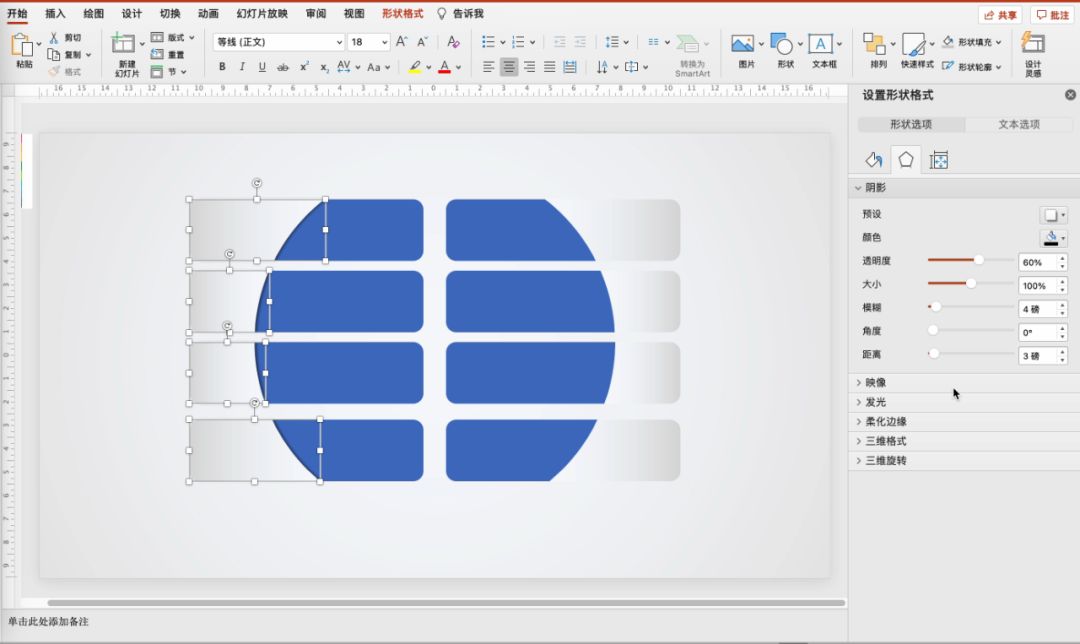Insert a Text Box (文本框)

pos(820,43)
